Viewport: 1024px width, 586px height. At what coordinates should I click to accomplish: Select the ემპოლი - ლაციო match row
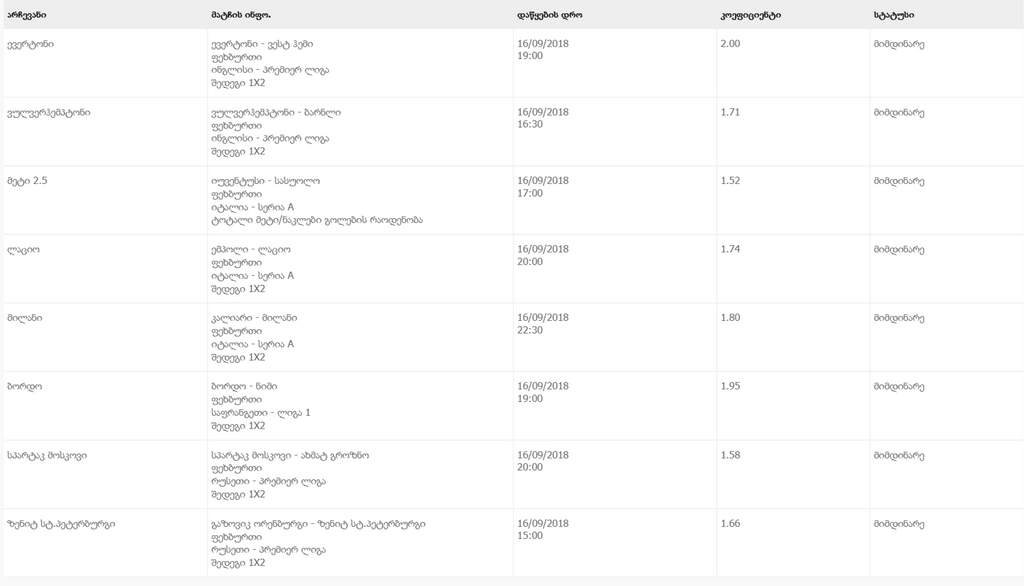pyautogui.click(x=512, y=269)
